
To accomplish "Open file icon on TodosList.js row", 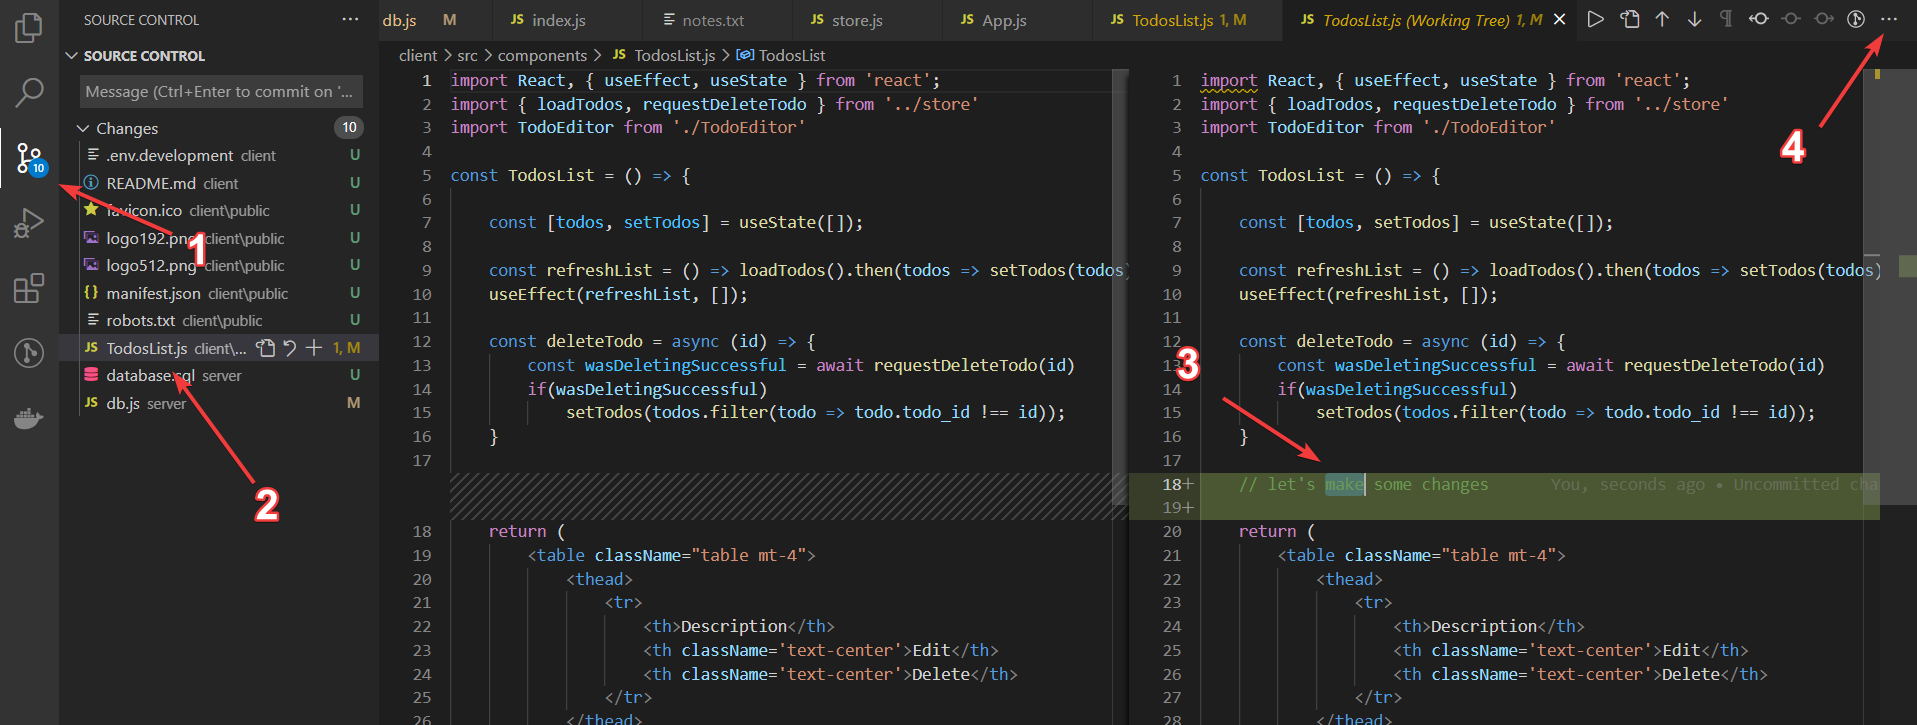I will click(265, 348).
